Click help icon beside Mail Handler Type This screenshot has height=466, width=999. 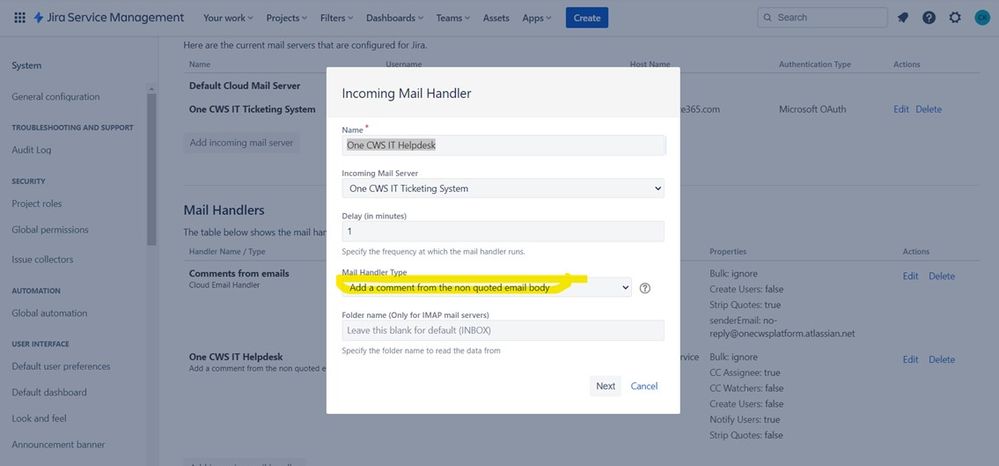645,288
